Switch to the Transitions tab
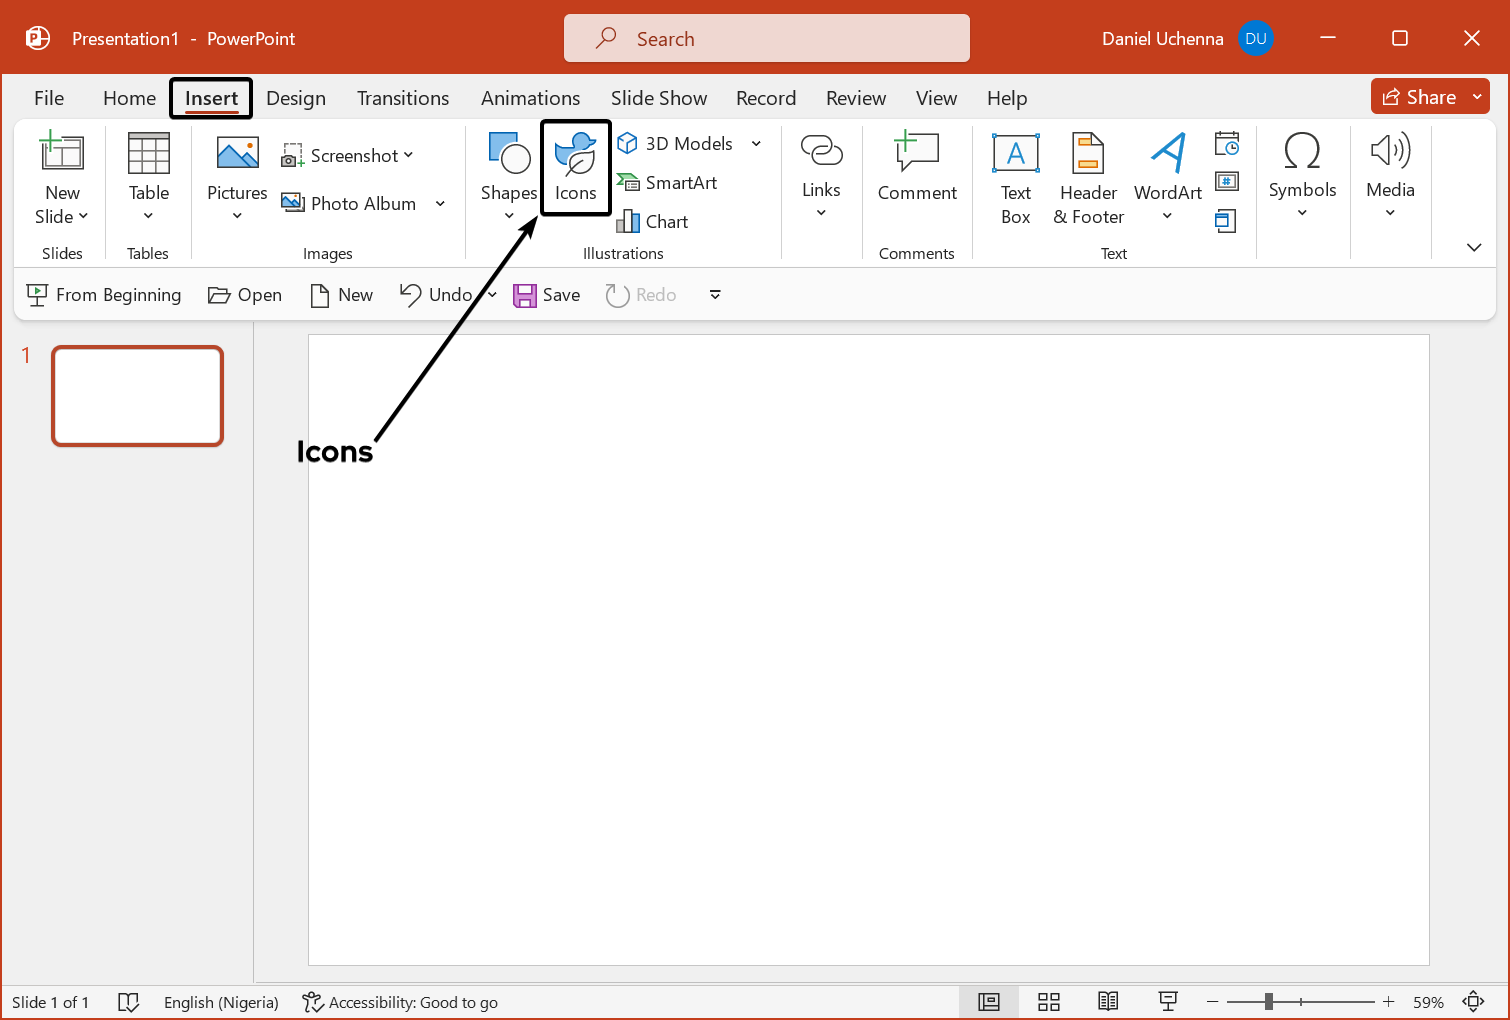The width and height of the screenshot is (1510, 1020). (x=403, y=98)
